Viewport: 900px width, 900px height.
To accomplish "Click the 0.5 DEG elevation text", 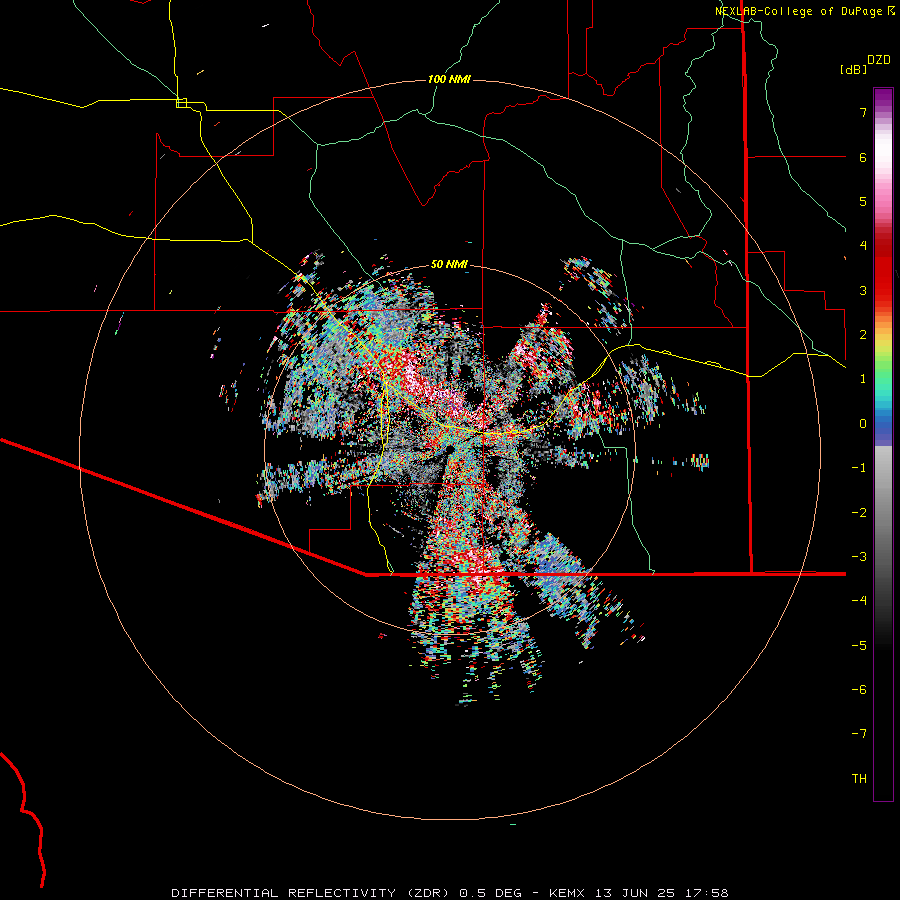I will 490,893.
